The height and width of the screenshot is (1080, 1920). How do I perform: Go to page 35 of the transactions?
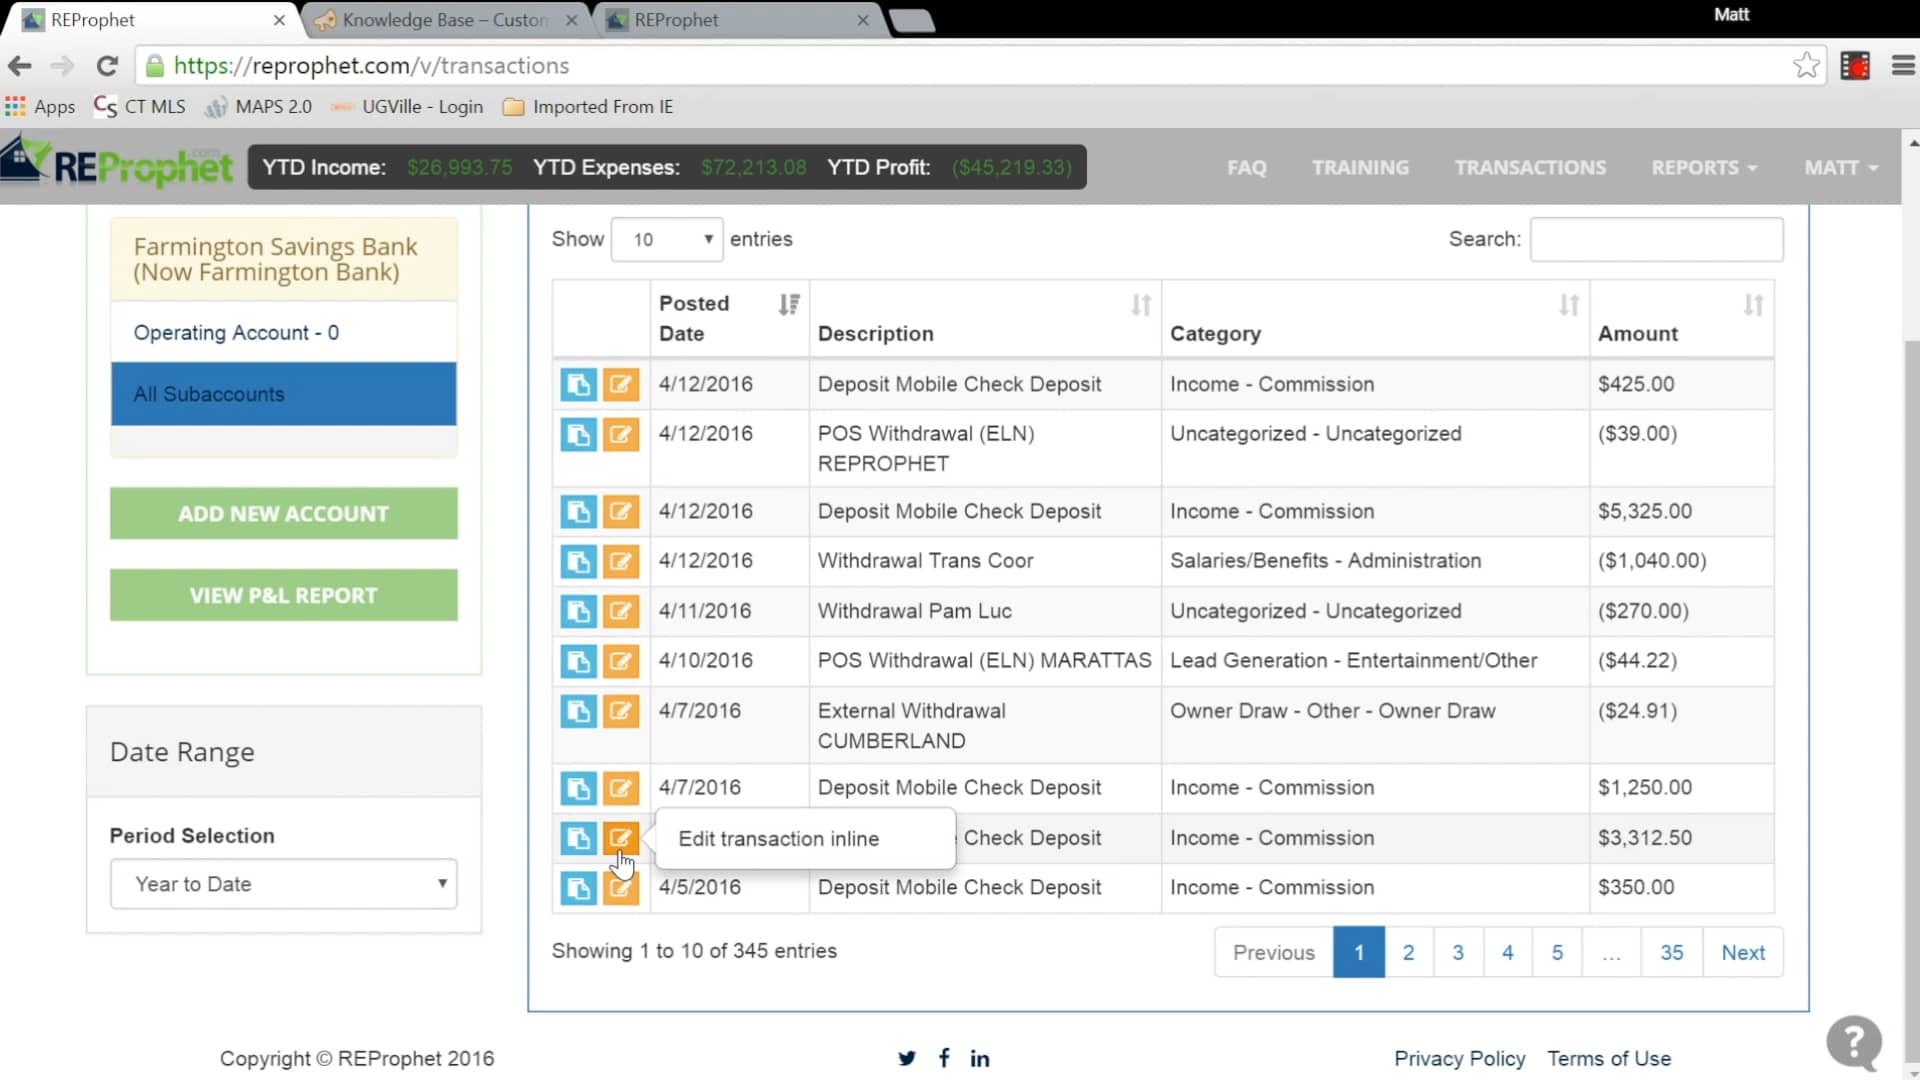click(1671, 953)
